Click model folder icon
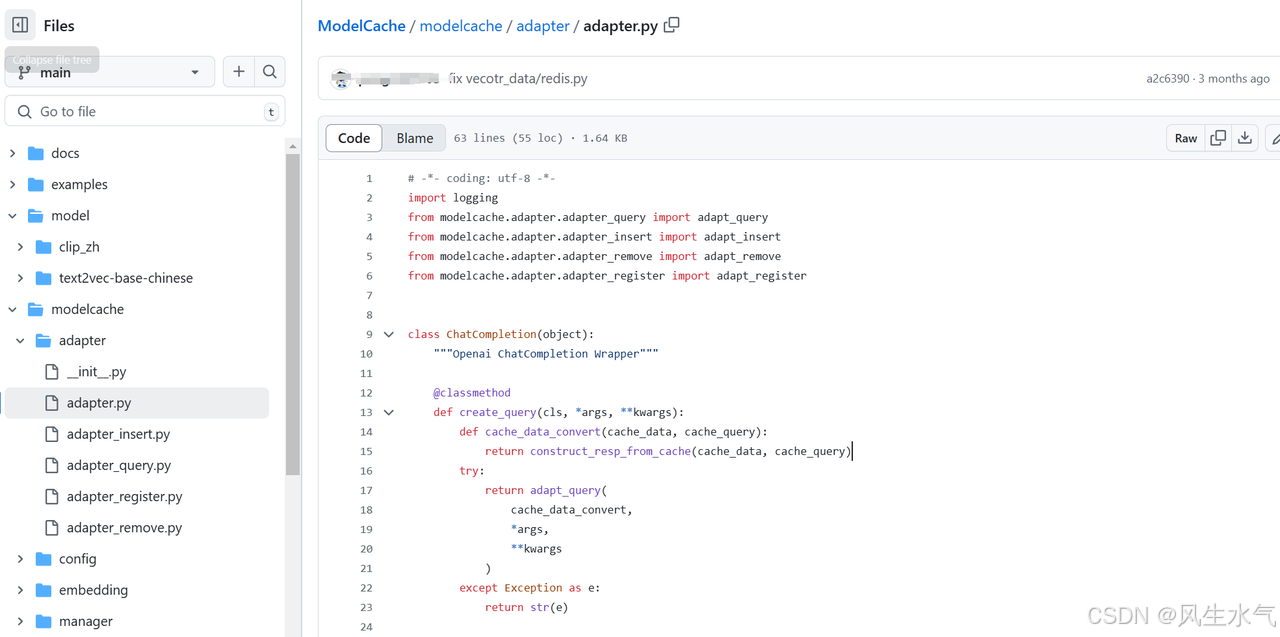This screenshot has height=637, width=1280. [36, 215]
